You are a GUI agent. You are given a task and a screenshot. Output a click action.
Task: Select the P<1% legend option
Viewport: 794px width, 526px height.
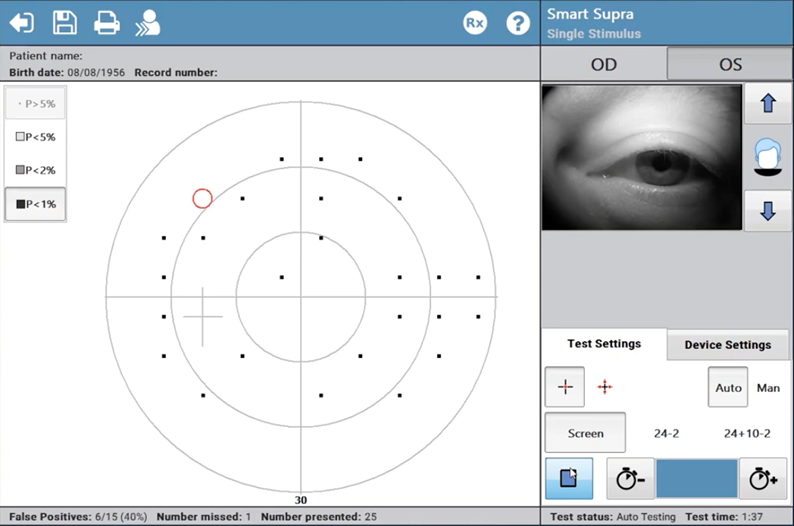[x=36, y=204]
